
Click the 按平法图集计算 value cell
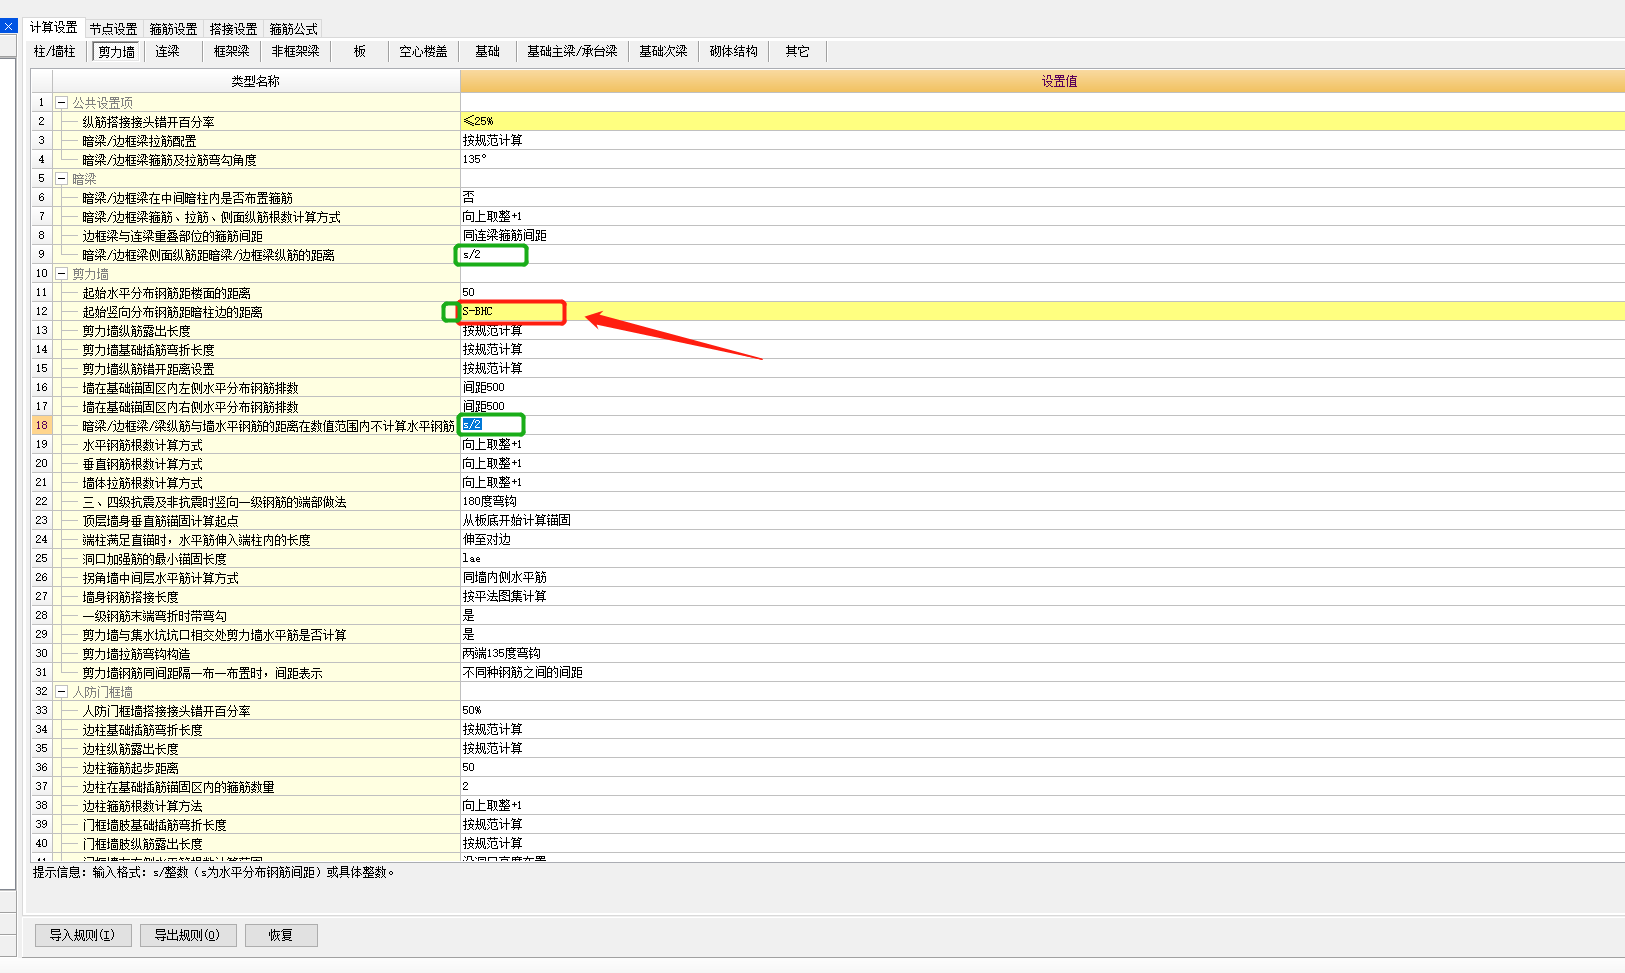click(1042, 596)
